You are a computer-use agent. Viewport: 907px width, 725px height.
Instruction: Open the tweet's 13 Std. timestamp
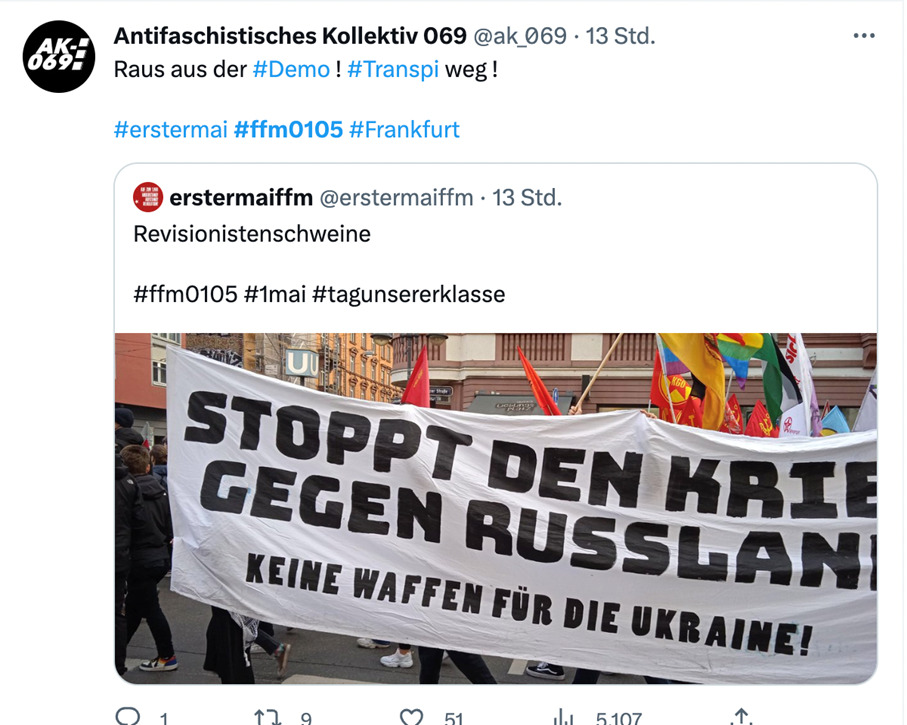tap(620, 36)
